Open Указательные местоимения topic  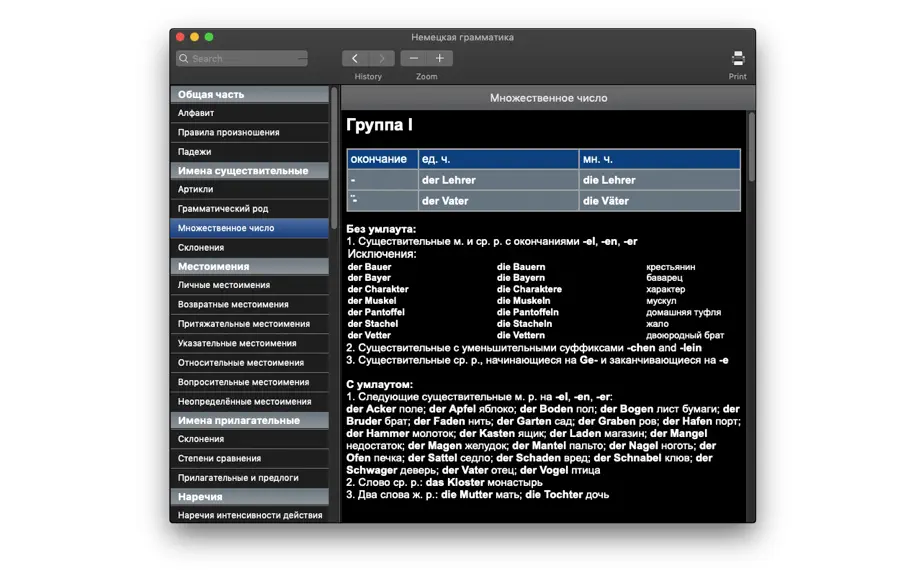tap(249, 343)
